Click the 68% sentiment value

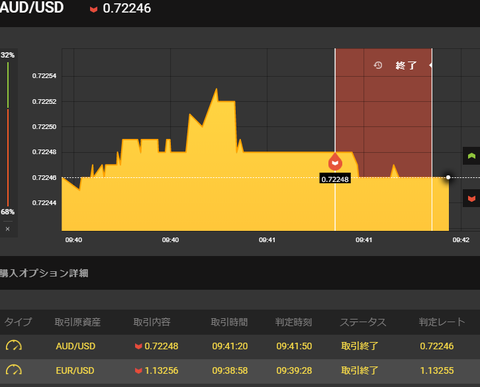click(x=7, y=212)
